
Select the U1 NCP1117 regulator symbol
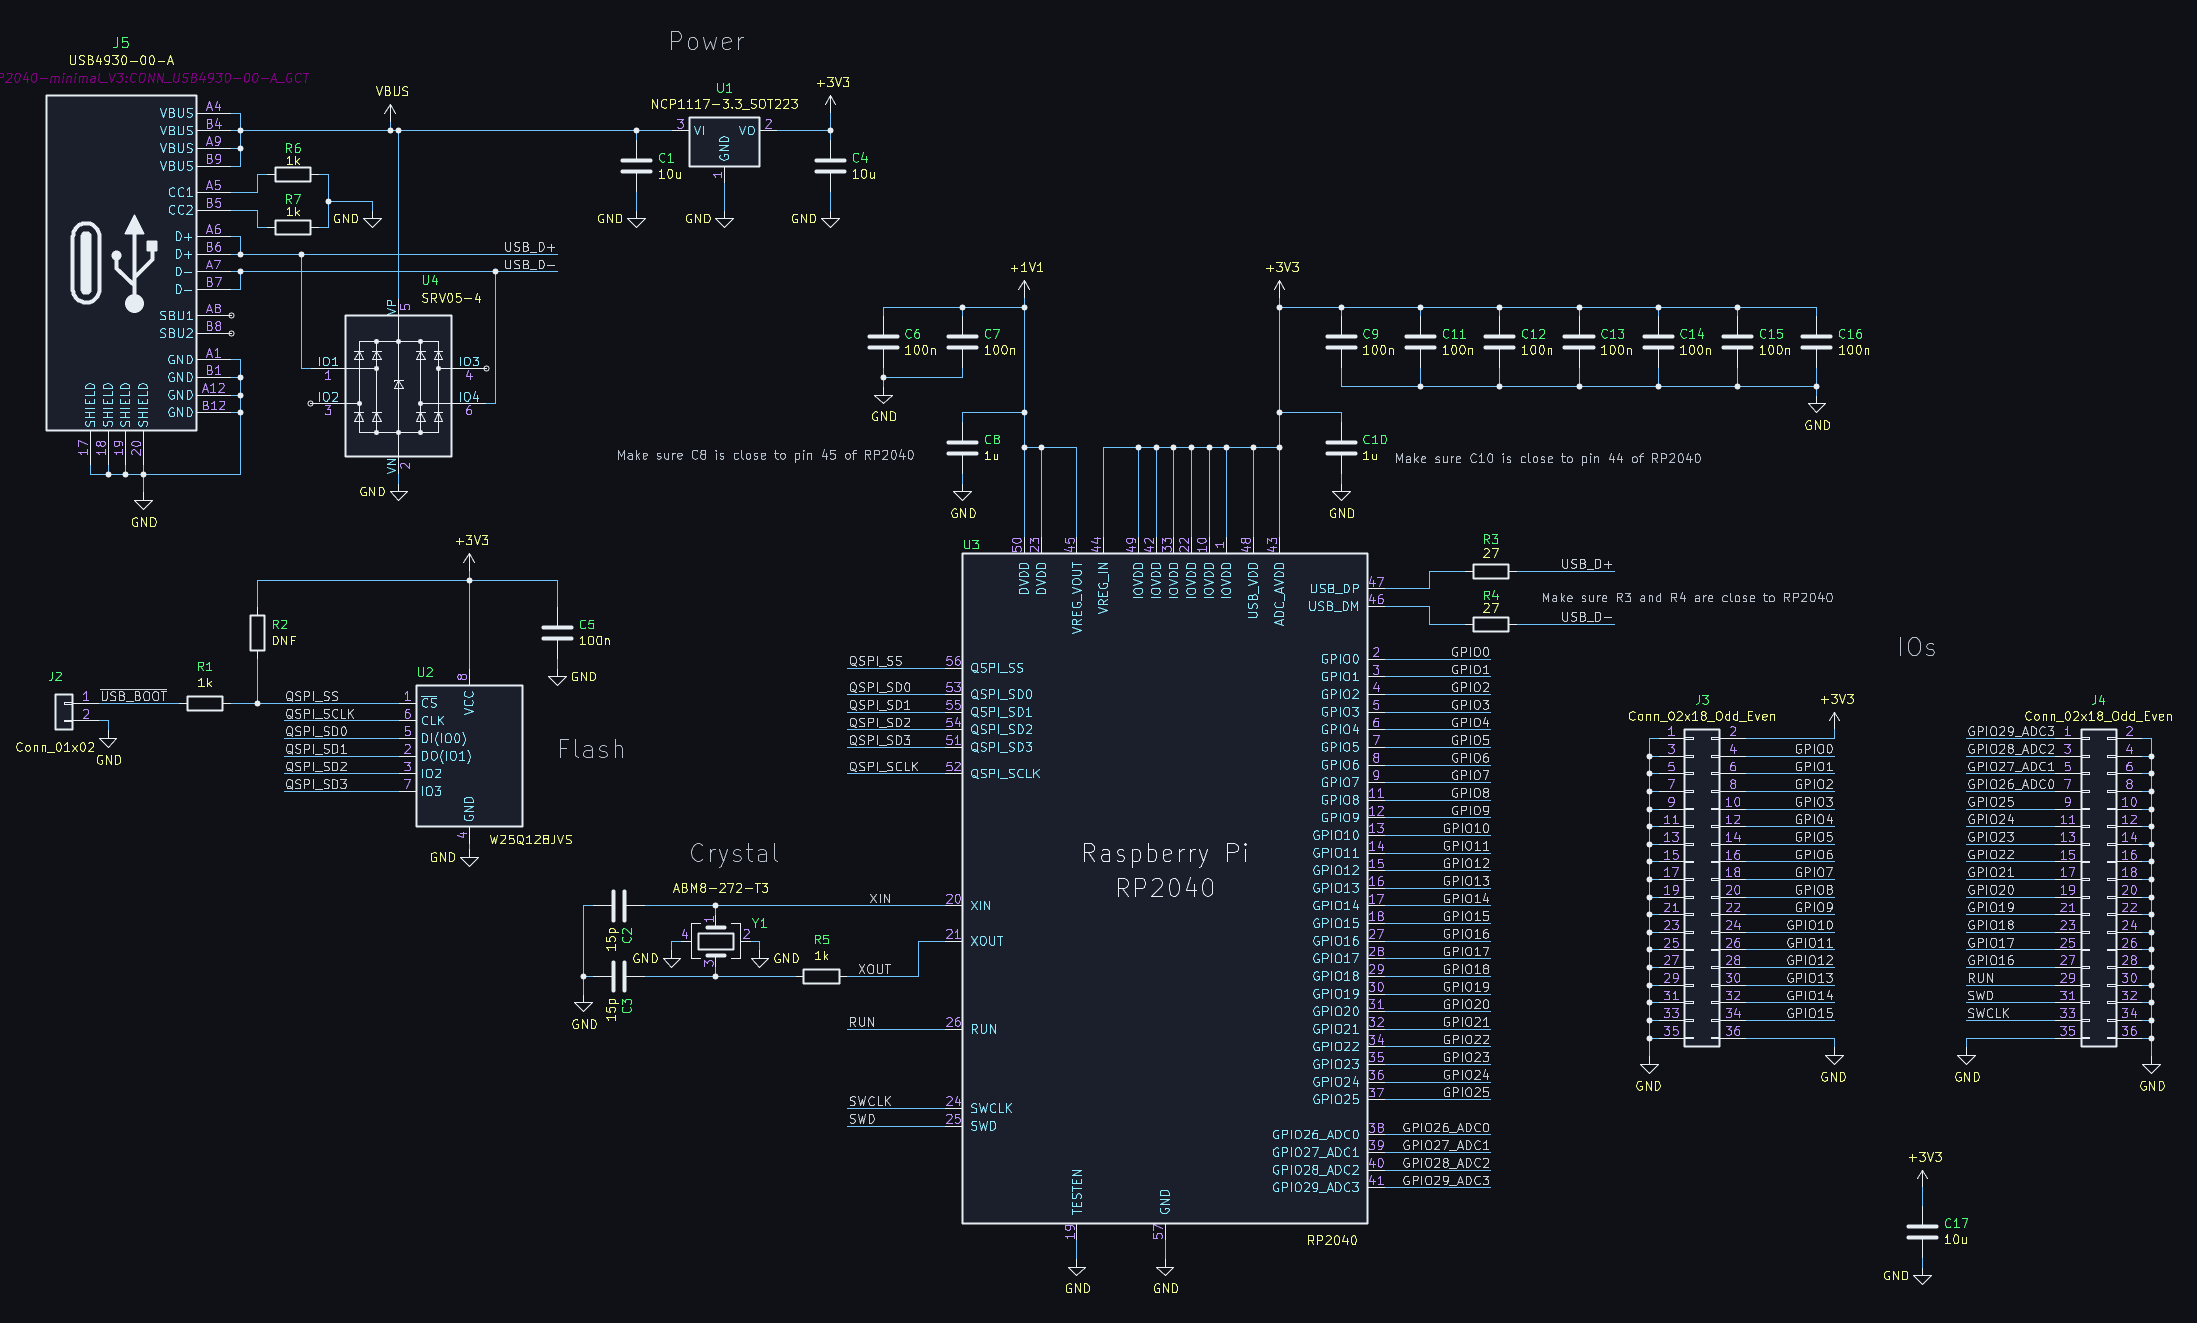tap(724, 143)
